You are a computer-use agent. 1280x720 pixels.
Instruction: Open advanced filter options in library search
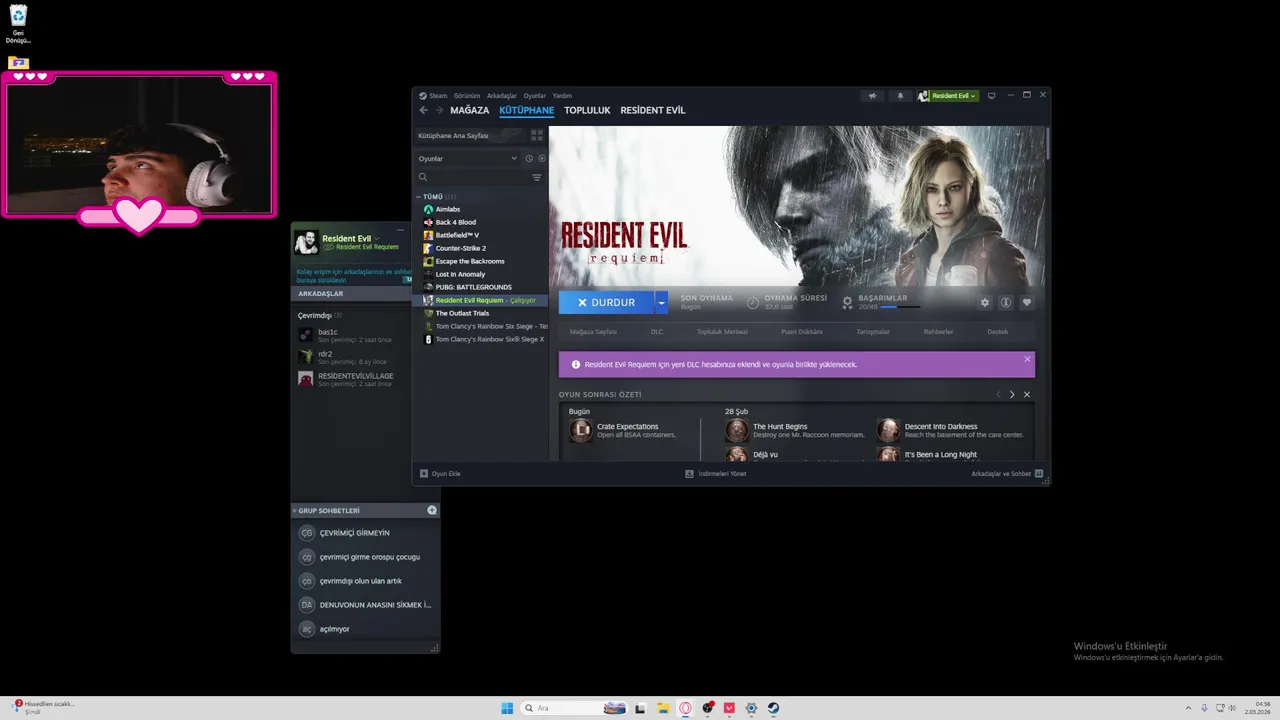[x=537, y=177]
